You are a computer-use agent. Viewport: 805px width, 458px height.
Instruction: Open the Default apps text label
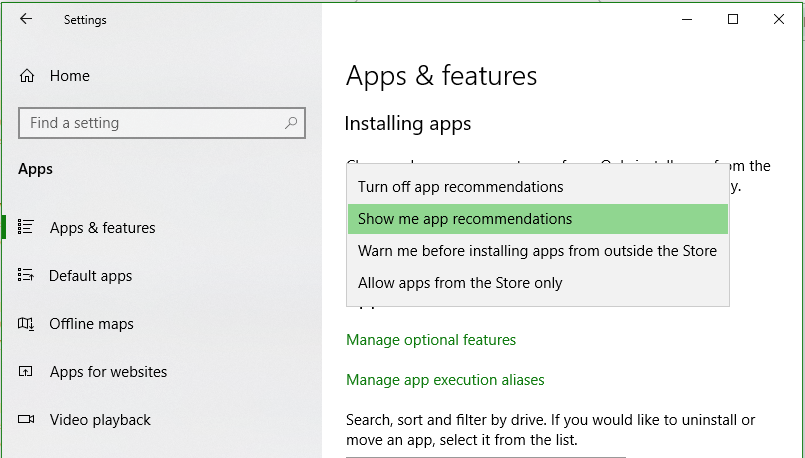point(91,276)
